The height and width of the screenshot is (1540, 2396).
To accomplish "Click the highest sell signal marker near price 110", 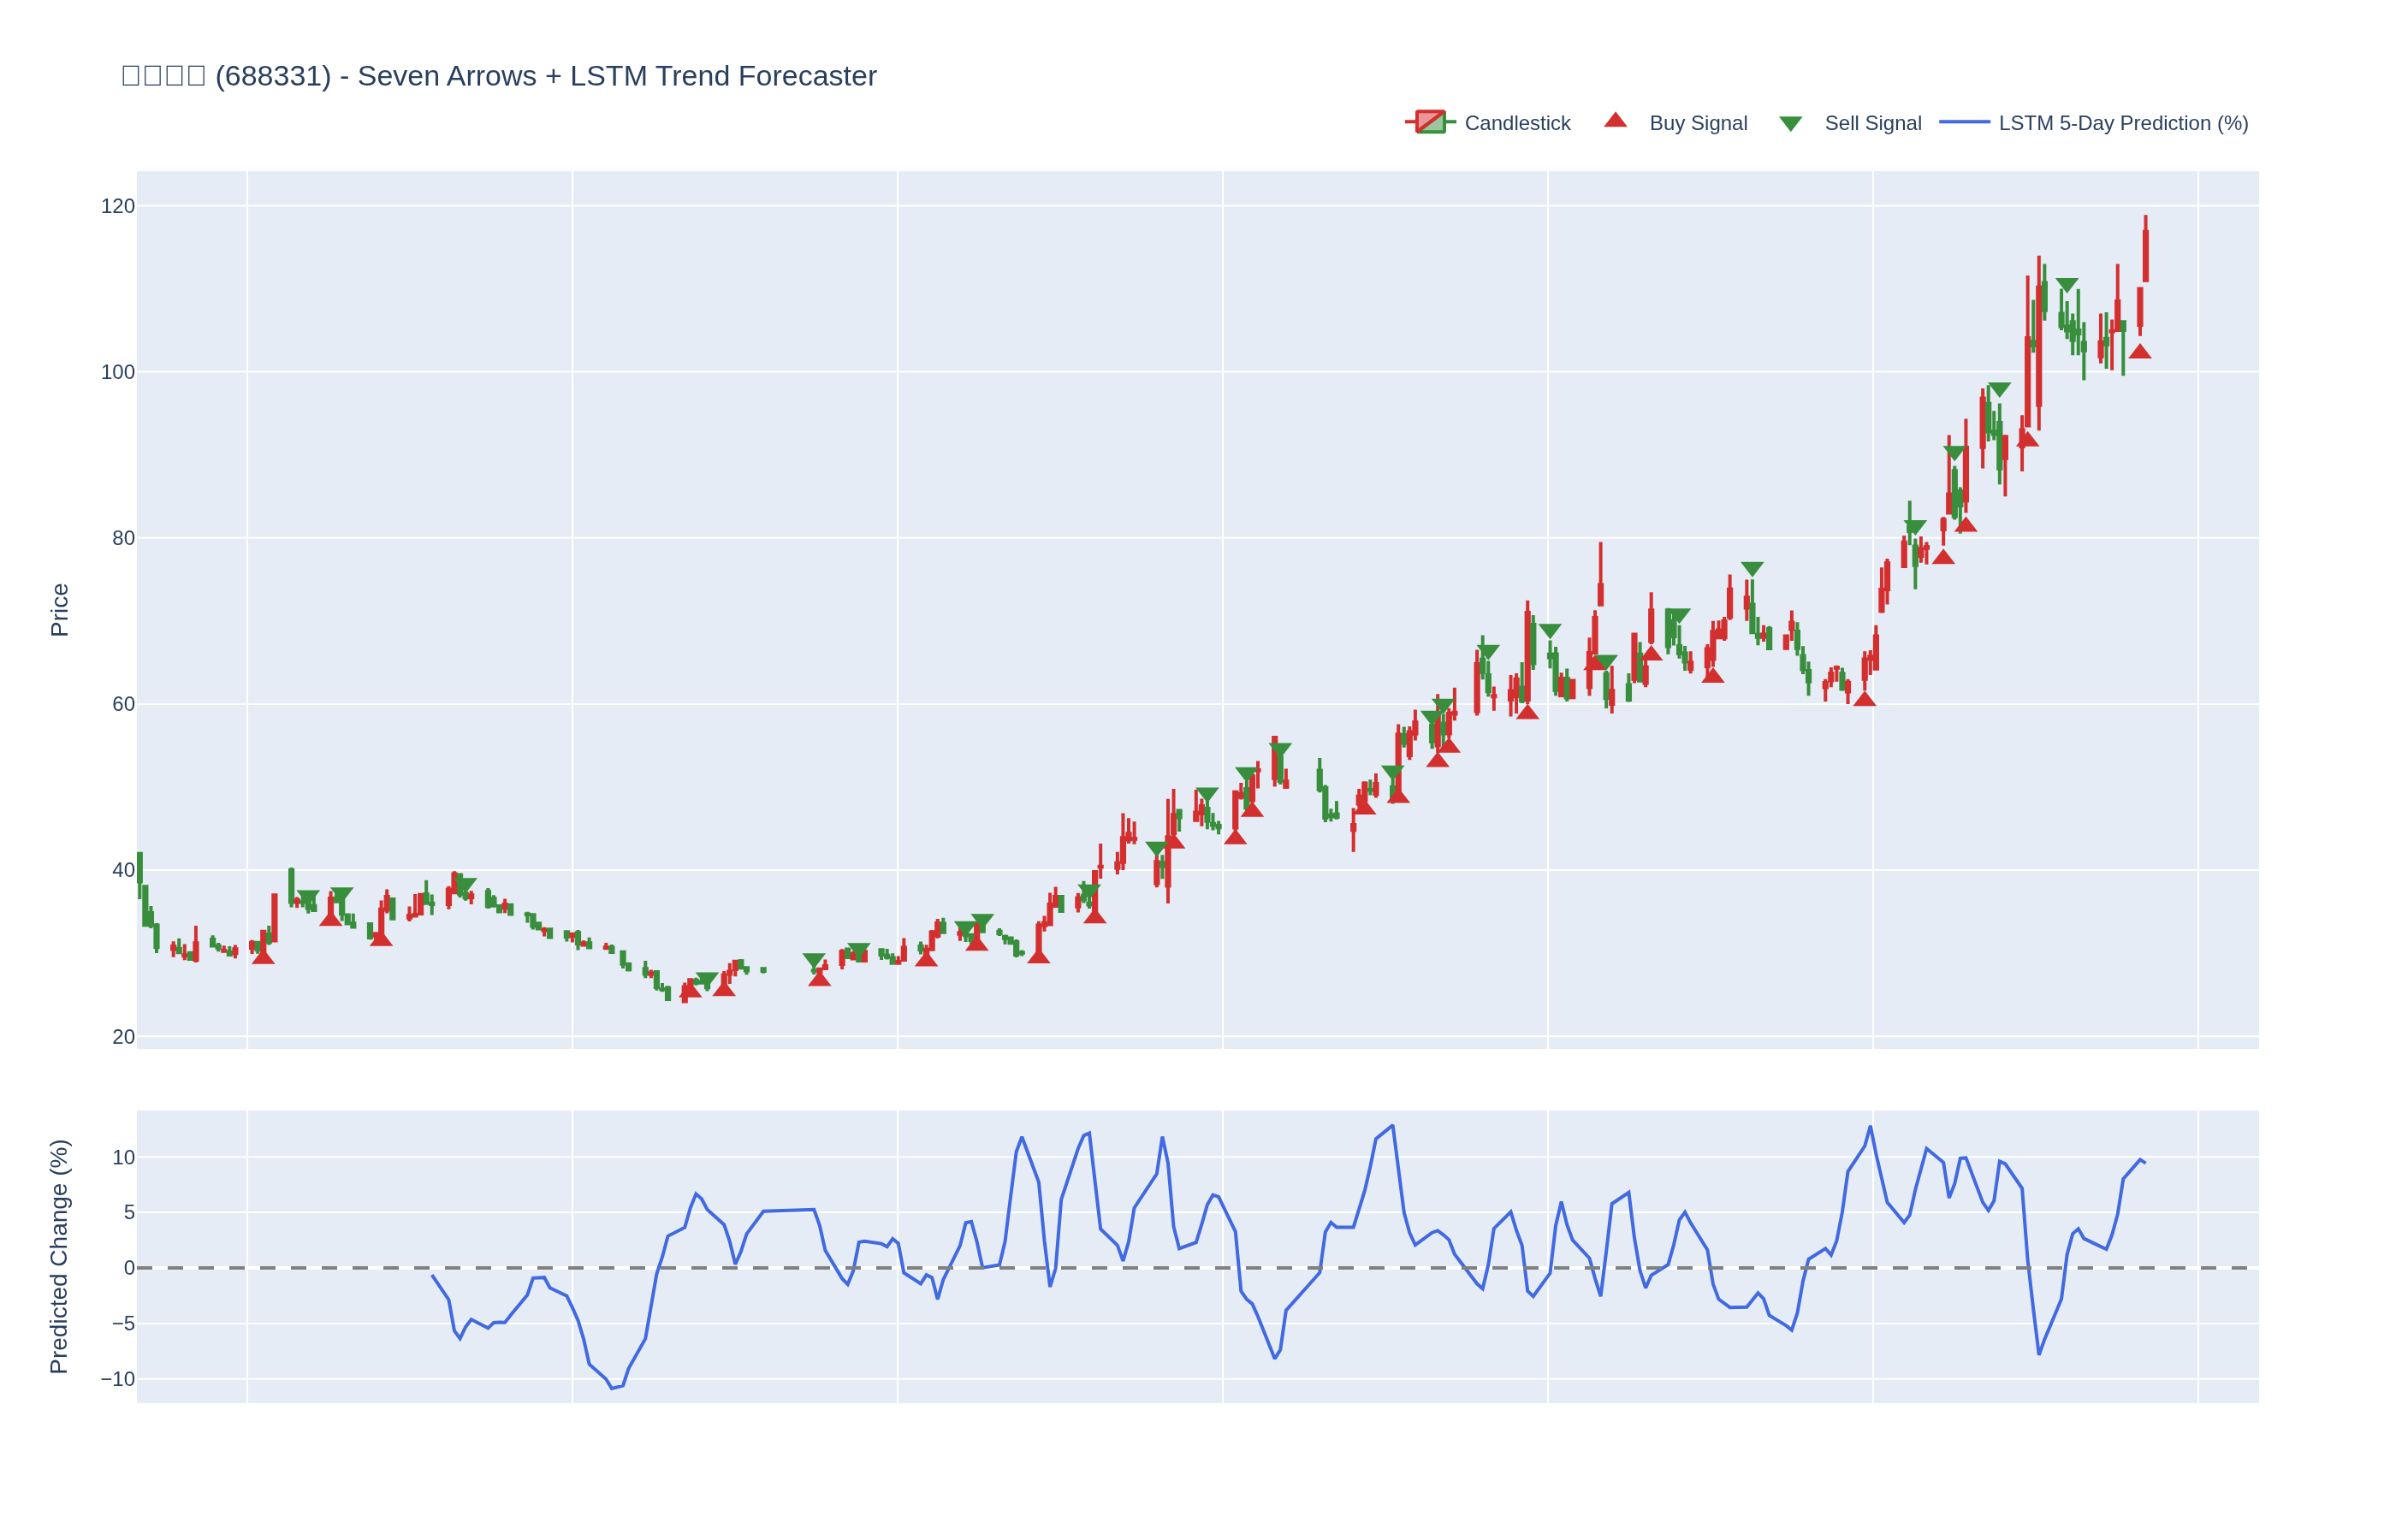I will (x=2067, y=285).
